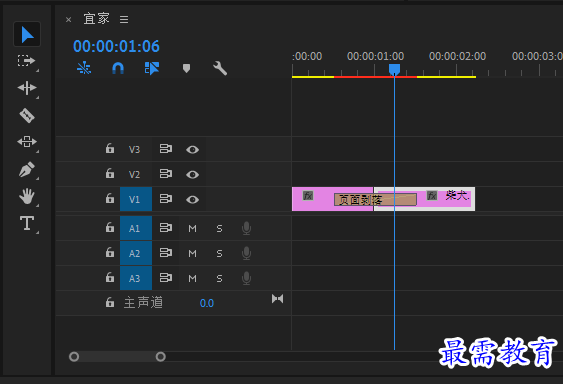Click zoom scrollbar left handle
This screenshot has height=384, width=563.
[74, 357]
